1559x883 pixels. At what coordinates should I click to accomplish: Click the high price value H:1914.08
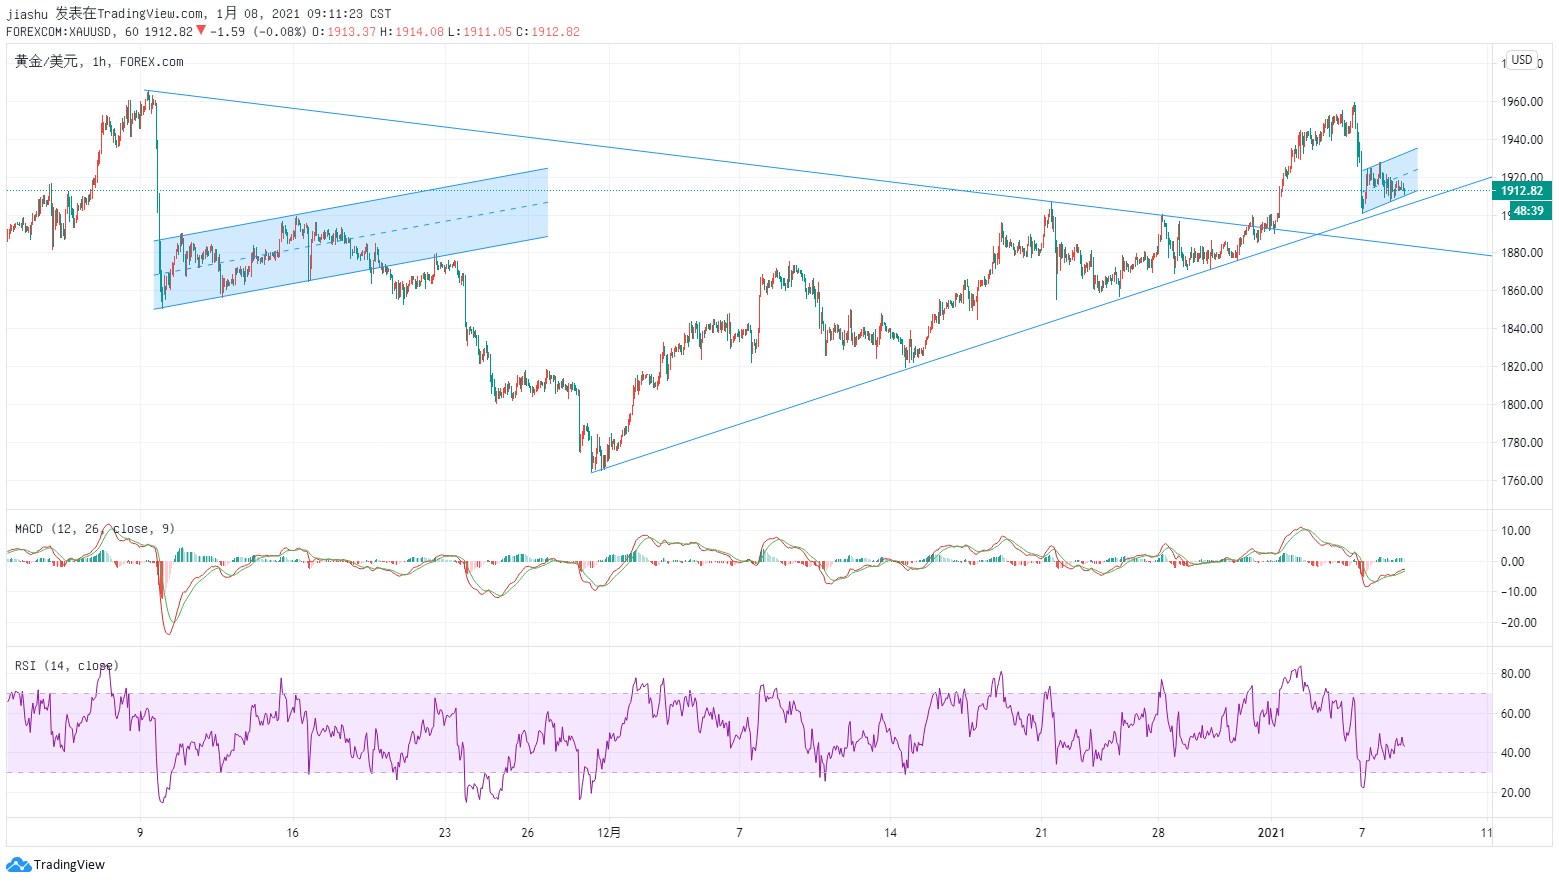411,32
